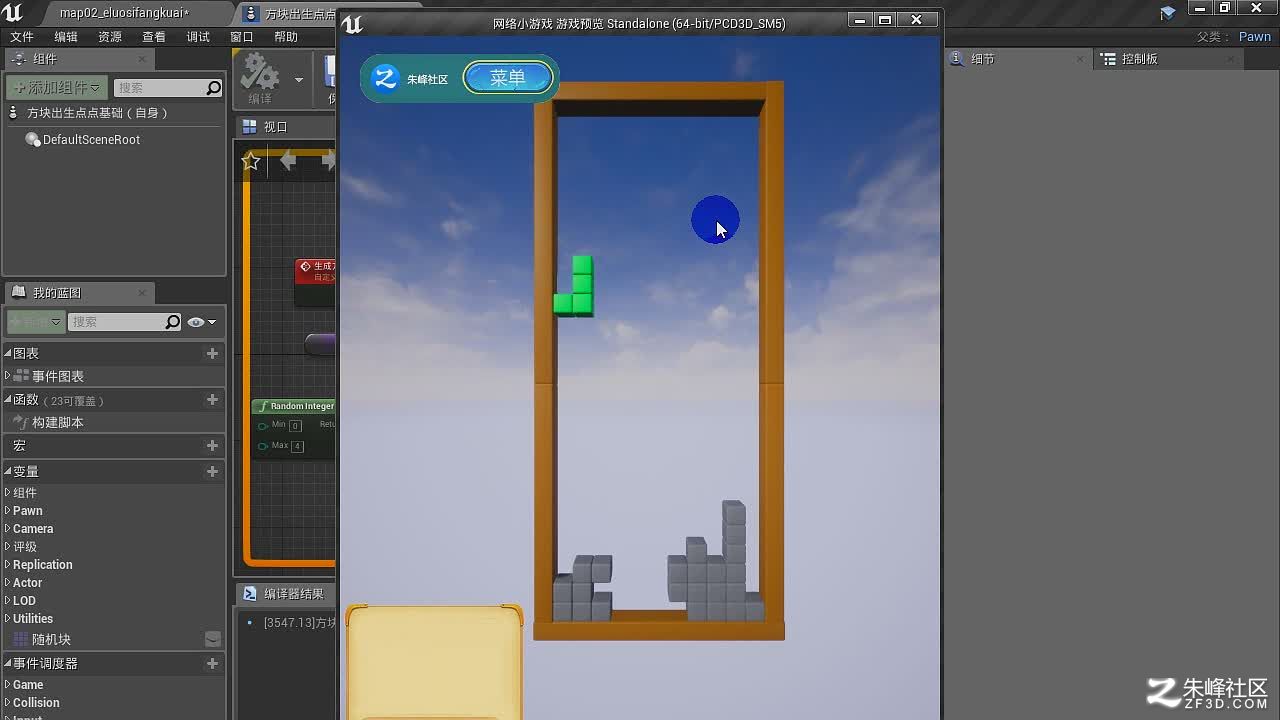The width and height of the screenshot is (1280, 720).
Task: Select the 构建脚本 function
Action: [x=57, y=423]
